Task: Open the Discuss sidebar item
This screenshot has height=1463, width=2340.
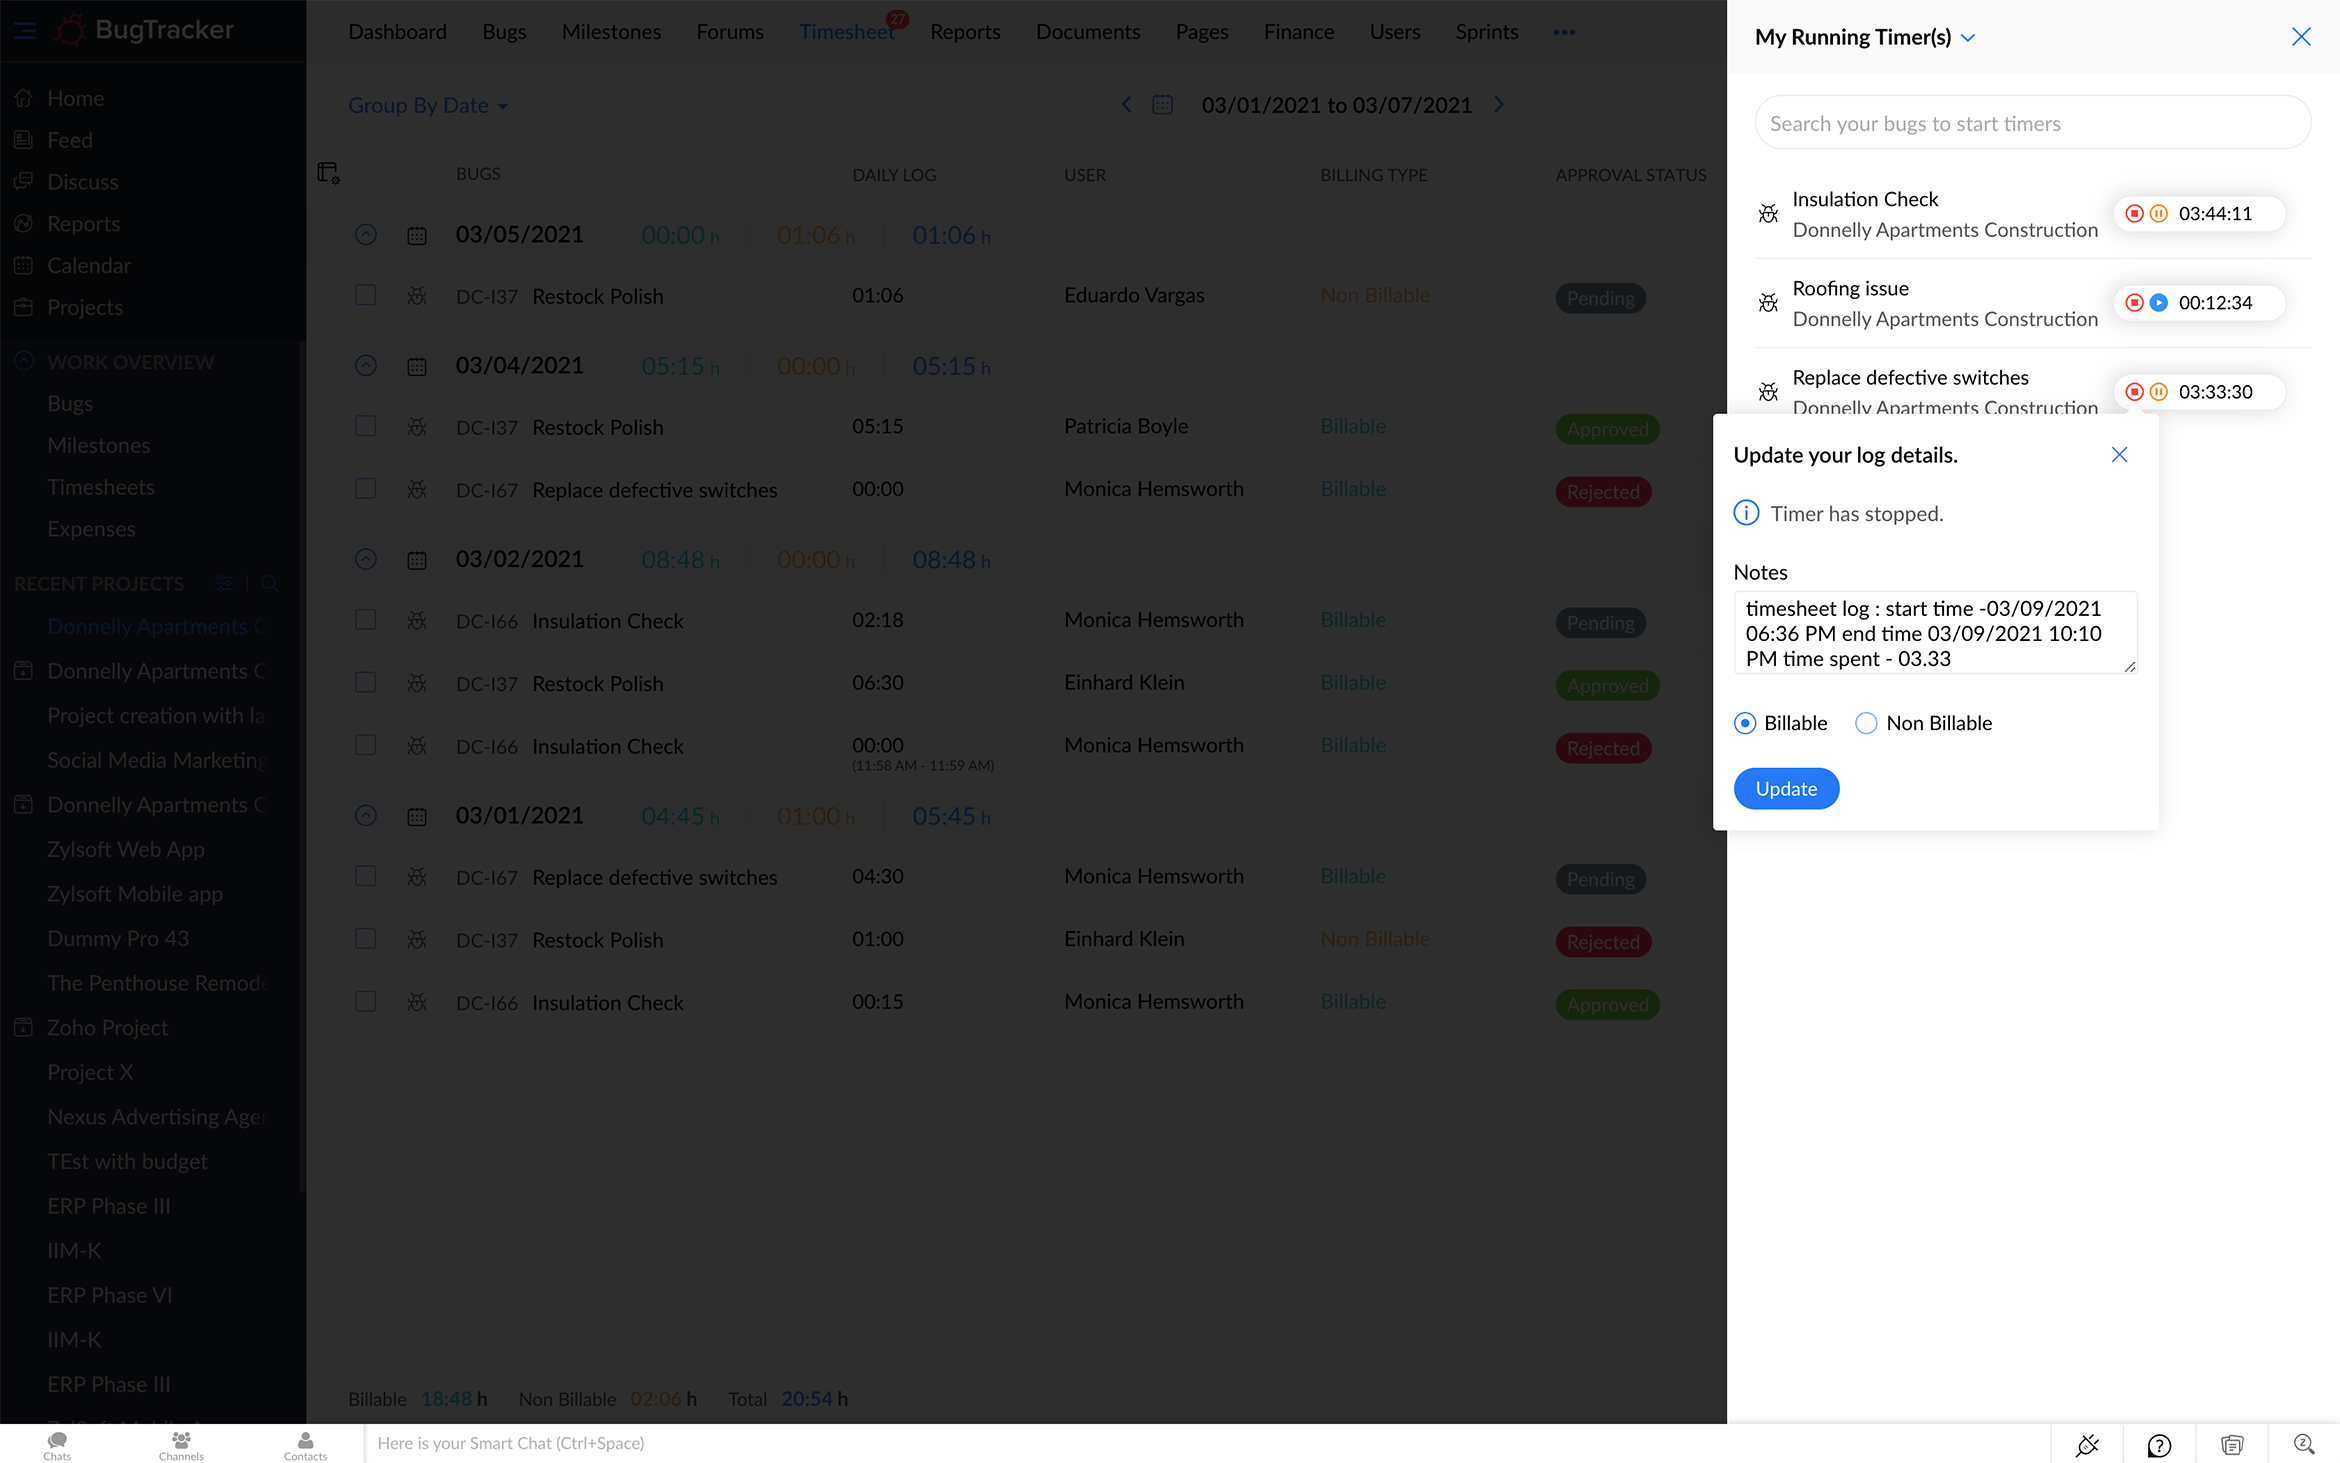Action: (x=82, y=182)
